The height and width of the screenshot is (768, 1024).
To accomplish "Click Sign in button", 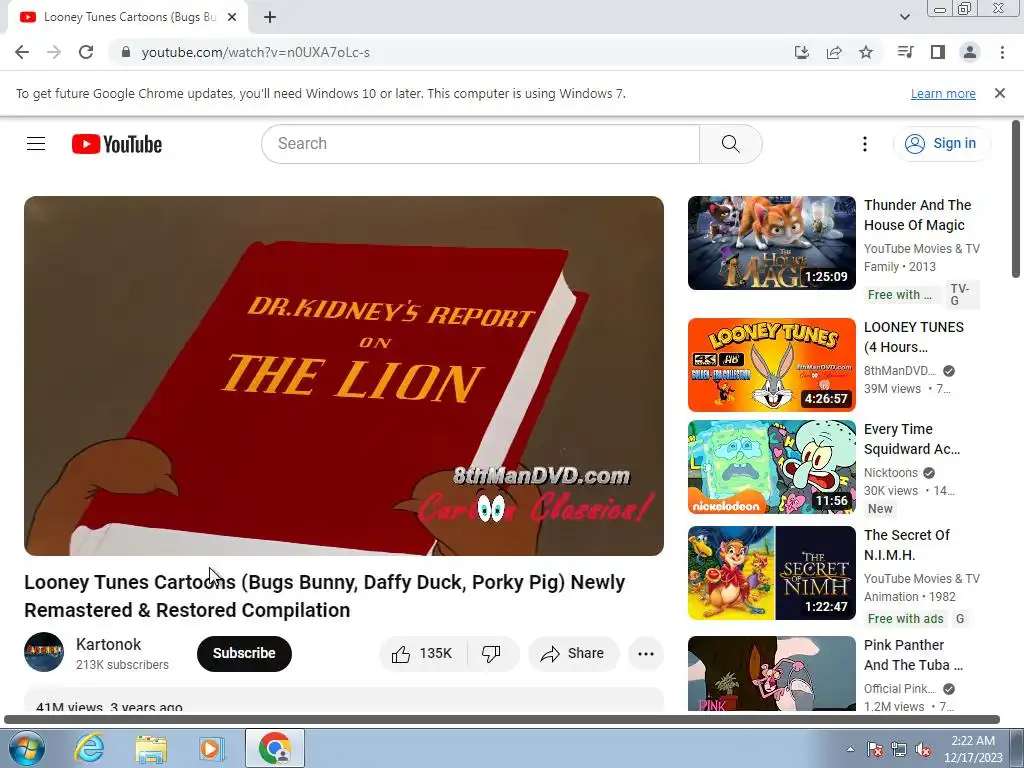I will [x=941, y=144].
